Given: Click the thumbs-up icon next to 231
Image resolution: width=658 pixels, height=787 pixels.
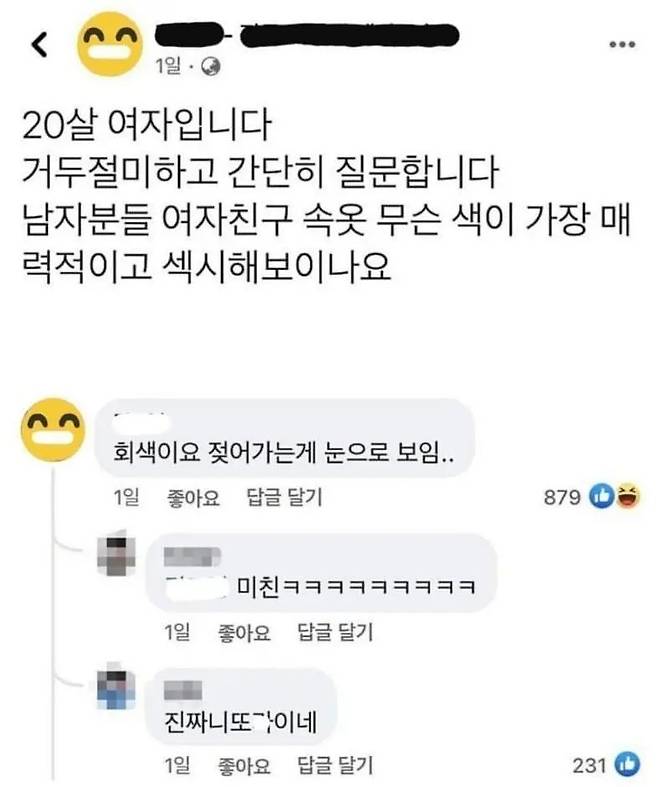Looking at the screenshot, I should 627,765.
